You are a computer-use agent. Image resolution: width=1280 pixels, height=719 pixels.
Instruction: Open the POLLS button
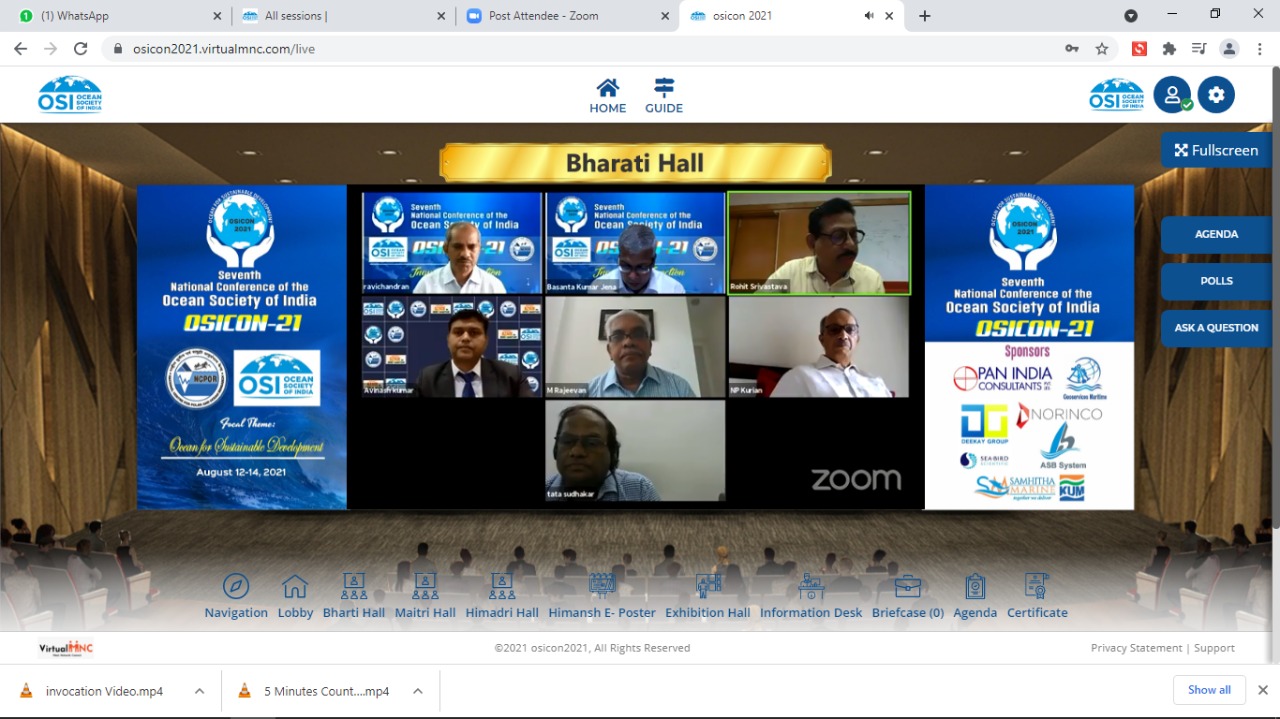pyautogui.click(x=1216, y=281)
